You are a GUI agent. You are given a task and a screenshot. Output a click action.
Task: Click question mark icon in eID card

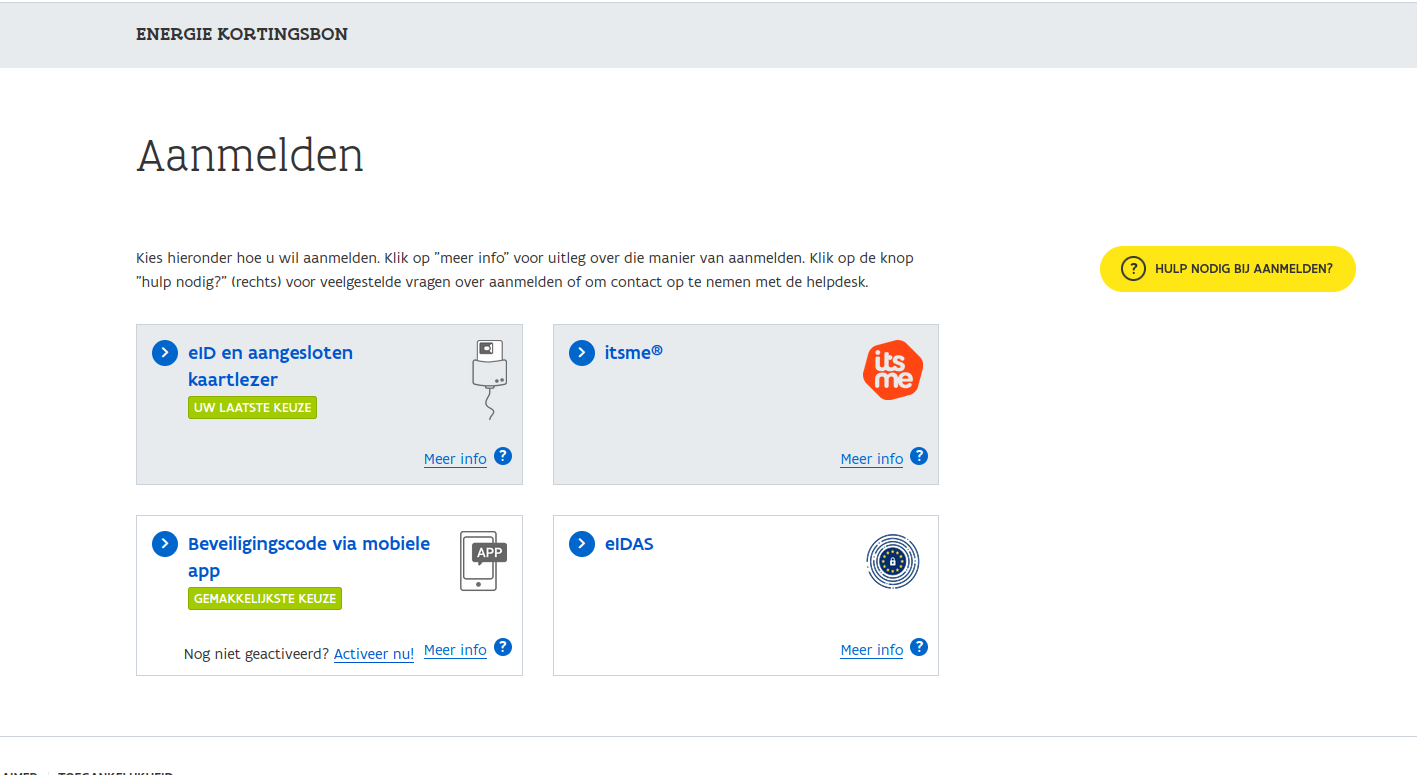pos(503,456)
